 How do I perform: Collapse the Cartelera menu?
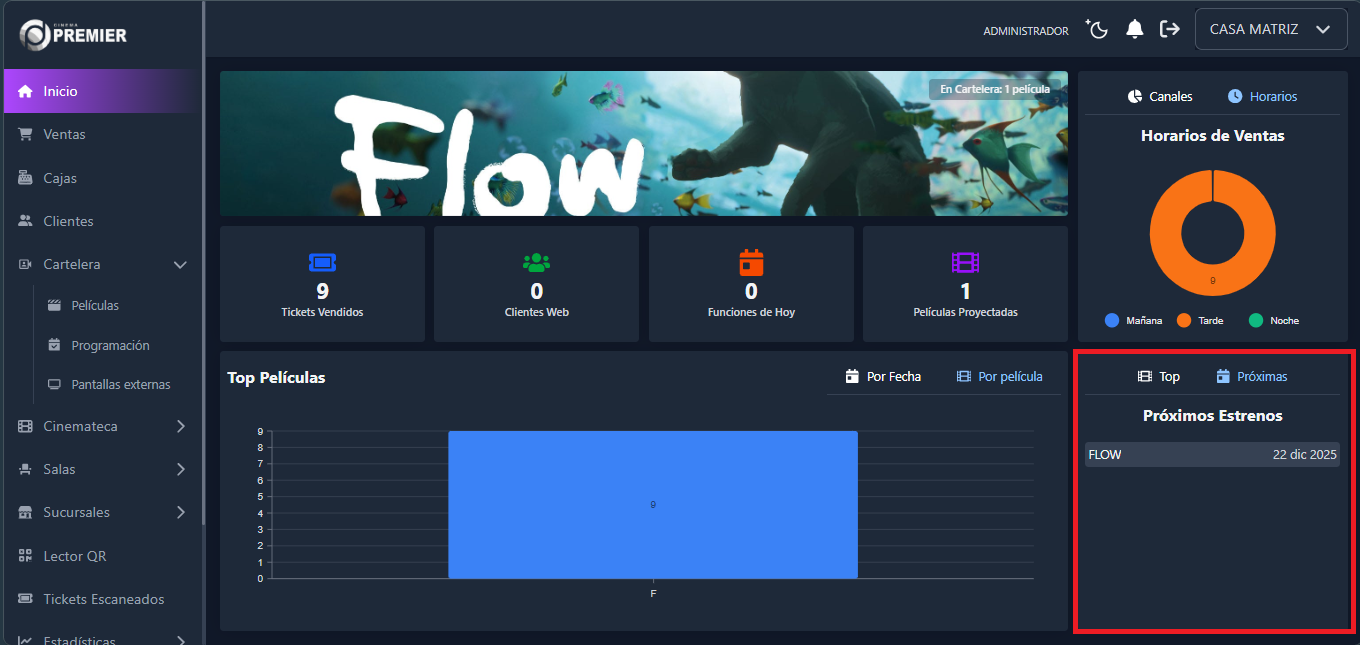pyautogui.click(x=180, y=265)
